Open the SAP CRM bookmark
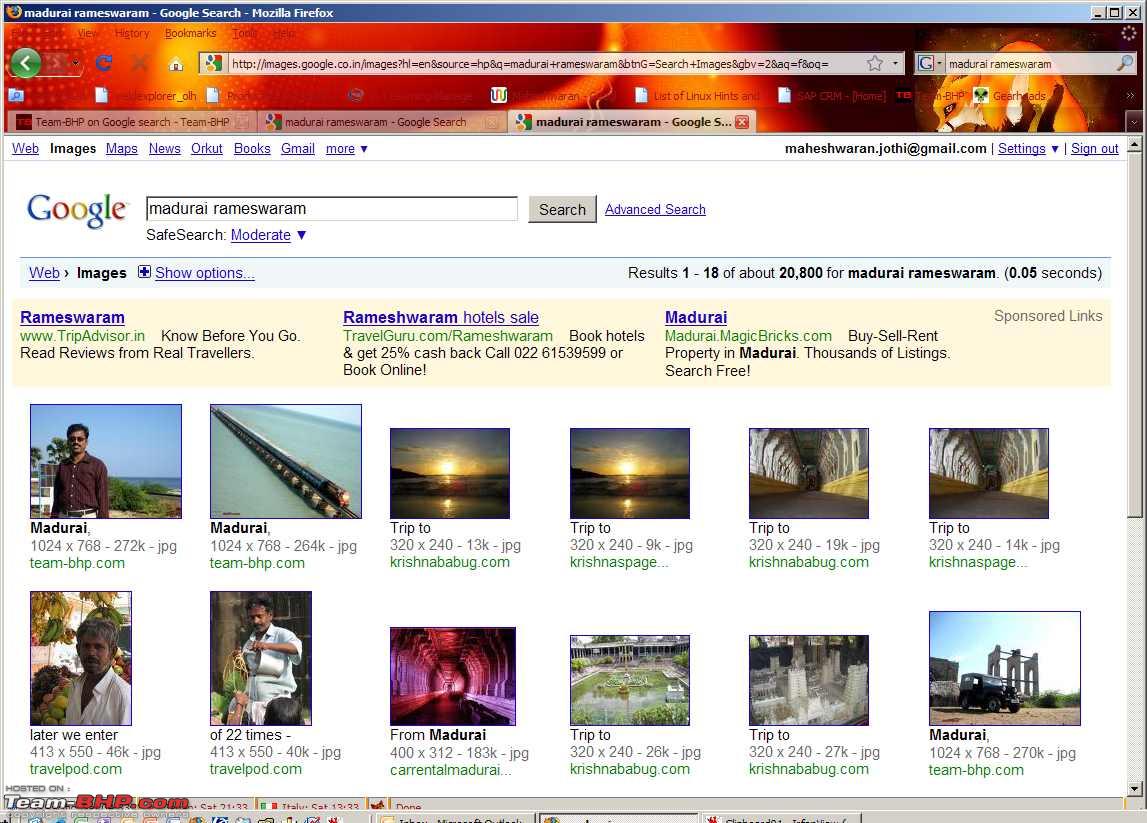 [832, 96]
